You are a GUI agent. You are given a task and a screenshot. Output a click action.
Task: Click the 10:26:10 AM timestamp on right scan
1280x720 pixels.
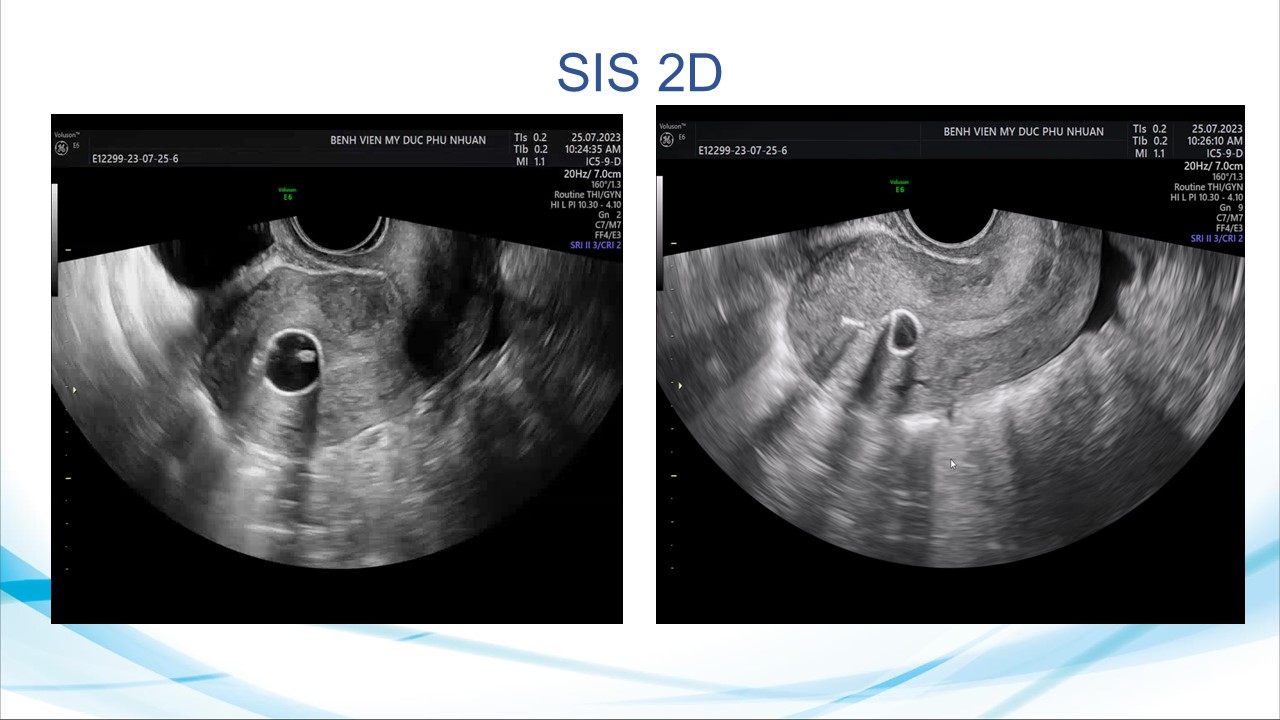(x=1214, y=141)
